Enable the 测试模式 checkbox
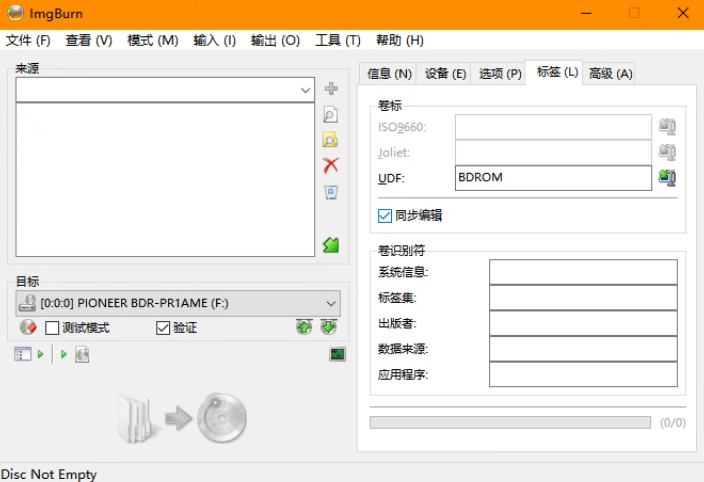Viewport: 704px width, 482px height. (x=52, y=328)
